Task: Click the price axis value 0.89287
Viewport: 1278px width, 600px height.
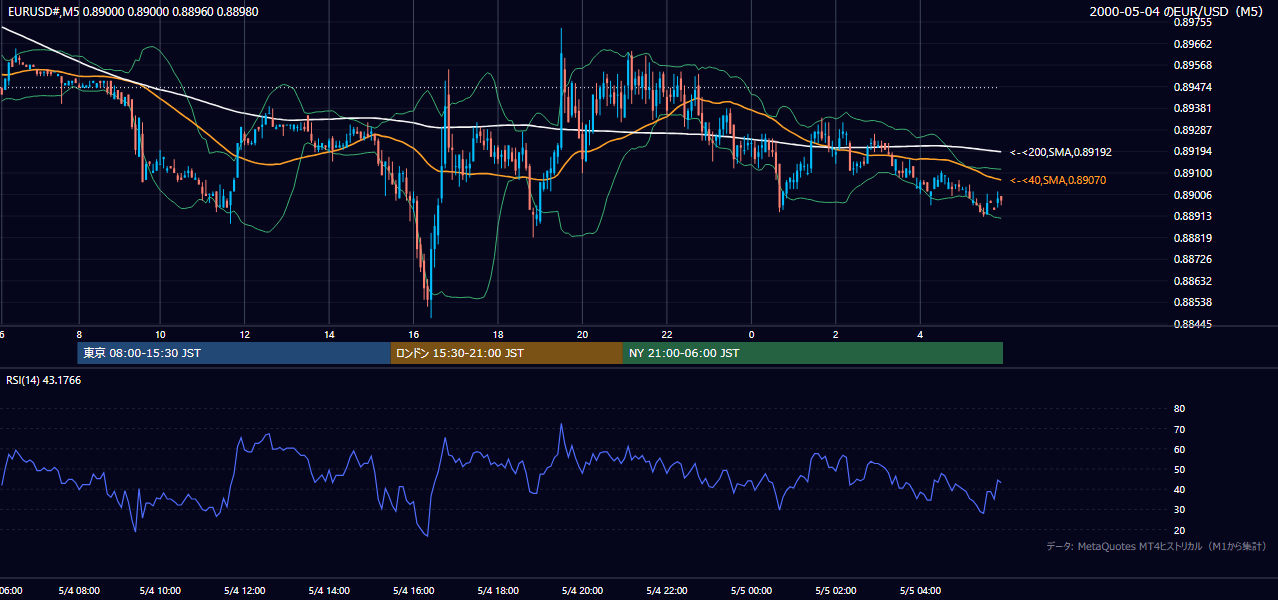Action: point(1192,130)
